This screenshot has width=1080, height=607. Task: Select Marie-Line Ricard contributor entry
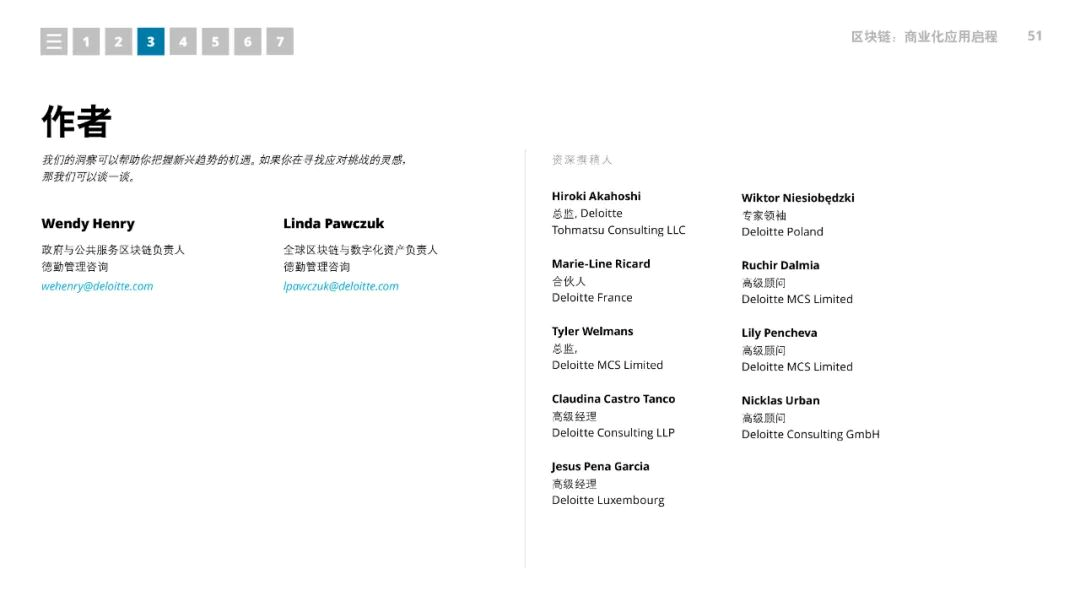(x=601, y=280)
